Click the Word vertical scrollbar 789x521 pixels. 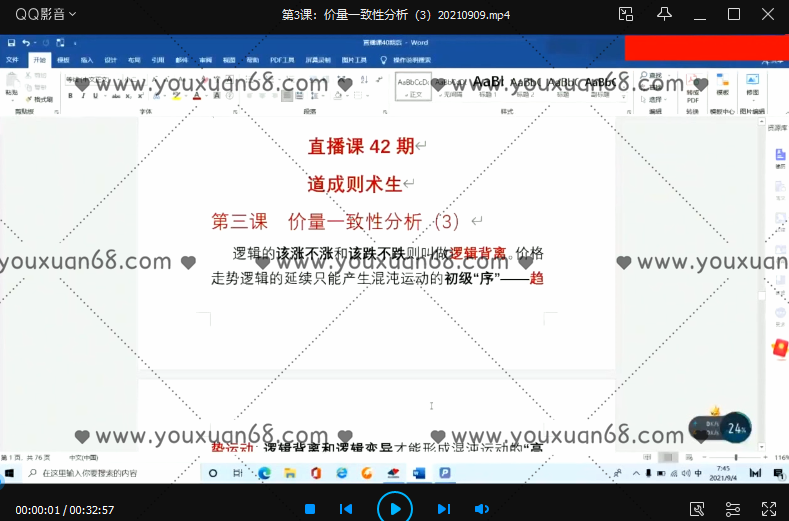pos(762,284)
